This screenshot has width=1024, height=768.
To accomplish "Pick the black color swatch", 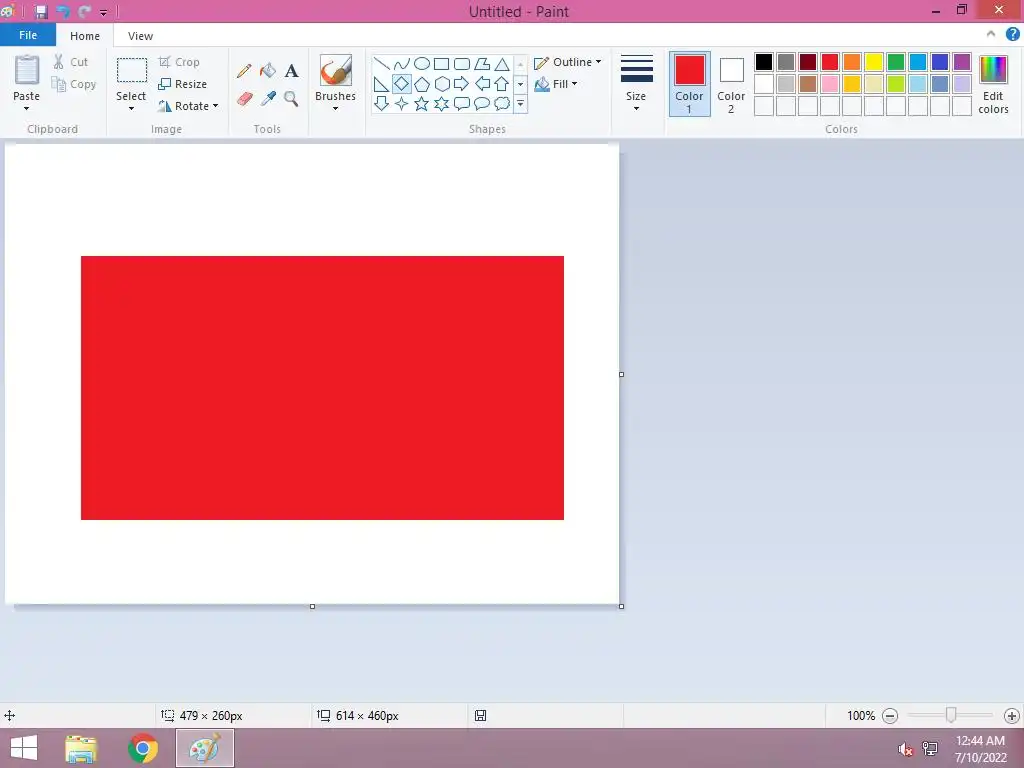I will point(763,62).
